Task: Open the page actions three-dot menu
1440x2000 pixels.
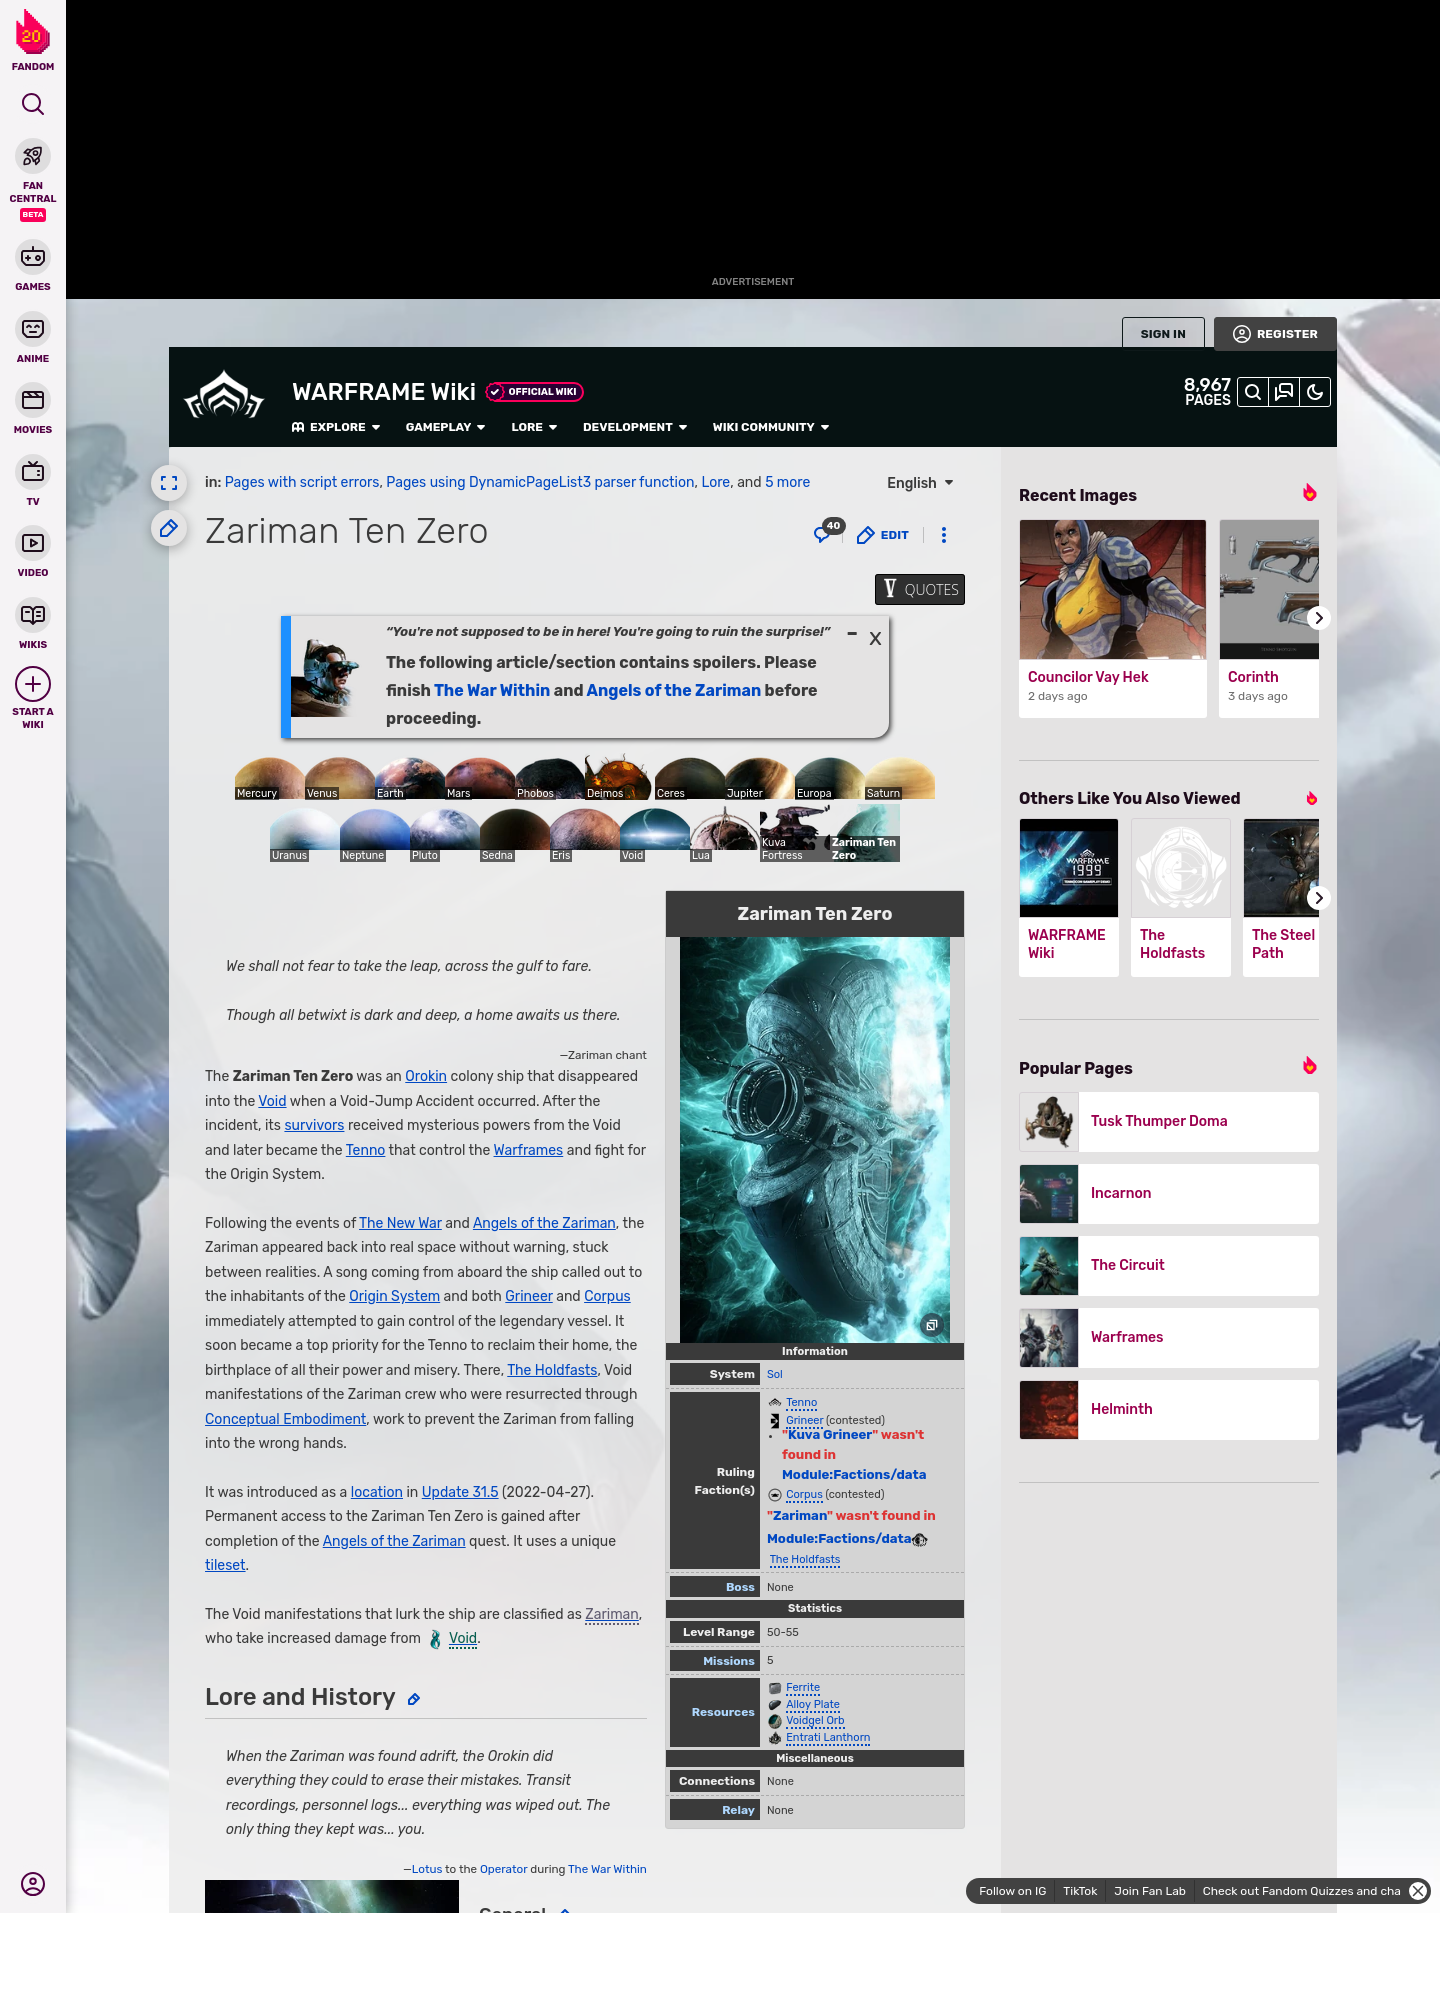Action: tap(944, 535)
